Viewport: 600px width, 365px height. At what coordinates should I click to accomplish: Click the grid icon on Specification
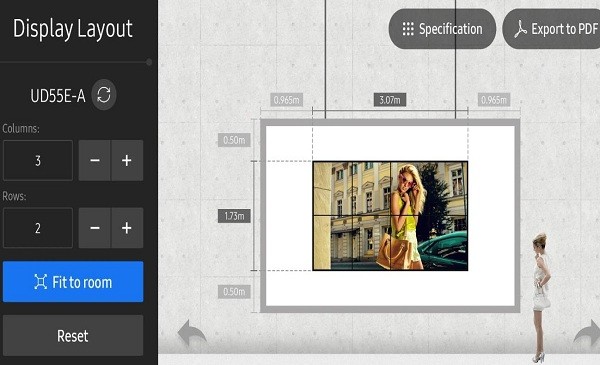pyautogui.click(x=408, y=29)
